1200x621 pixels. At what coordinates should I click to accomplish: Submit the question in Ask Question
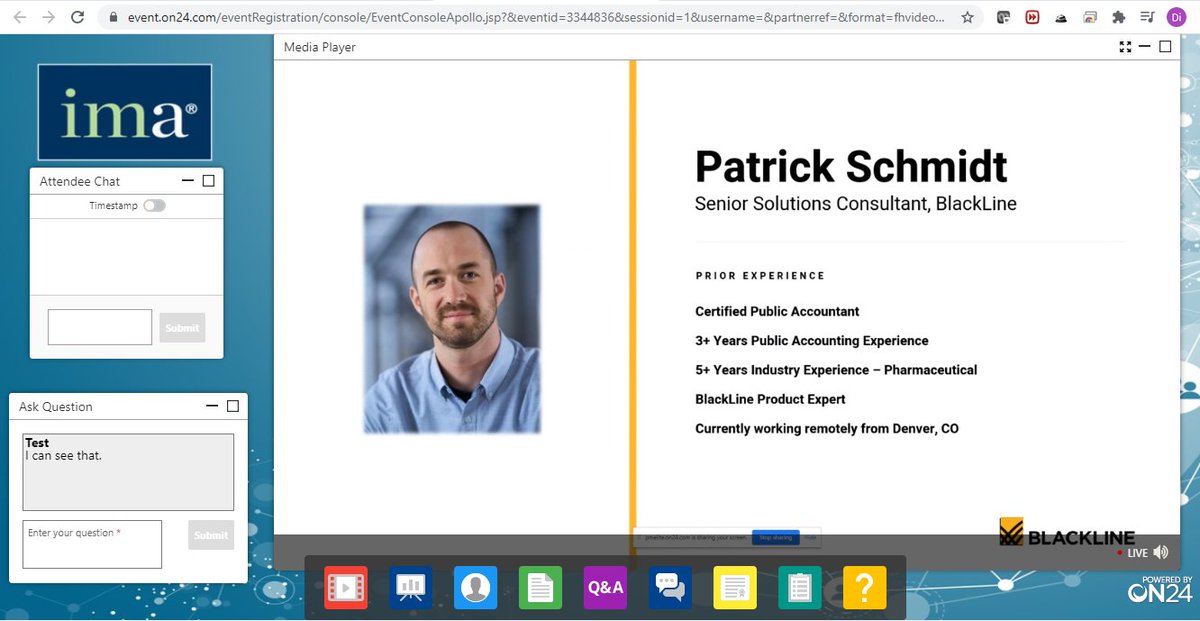pyautogui.click(x=211, y=535)
